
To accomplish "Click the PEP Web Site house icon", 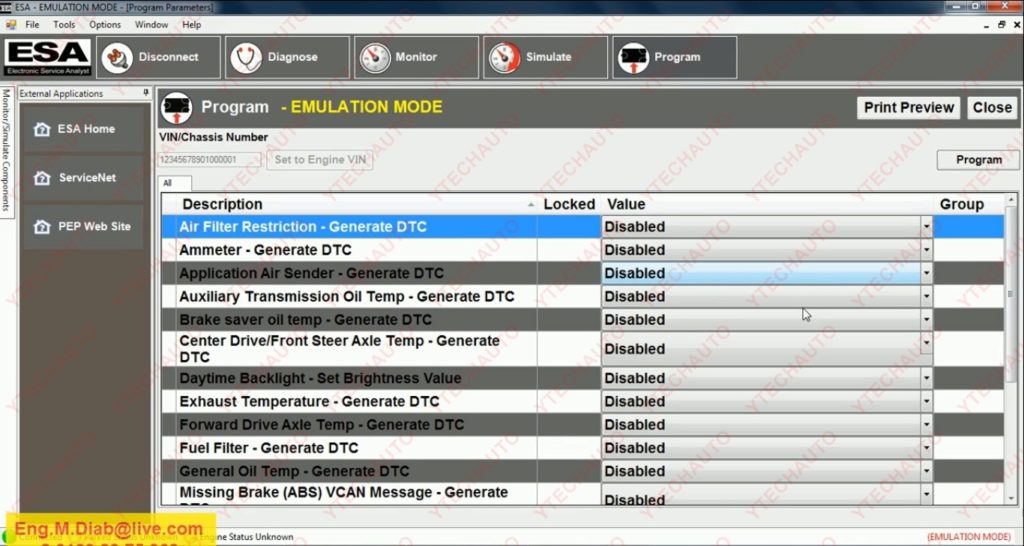I will coord(42,227).
